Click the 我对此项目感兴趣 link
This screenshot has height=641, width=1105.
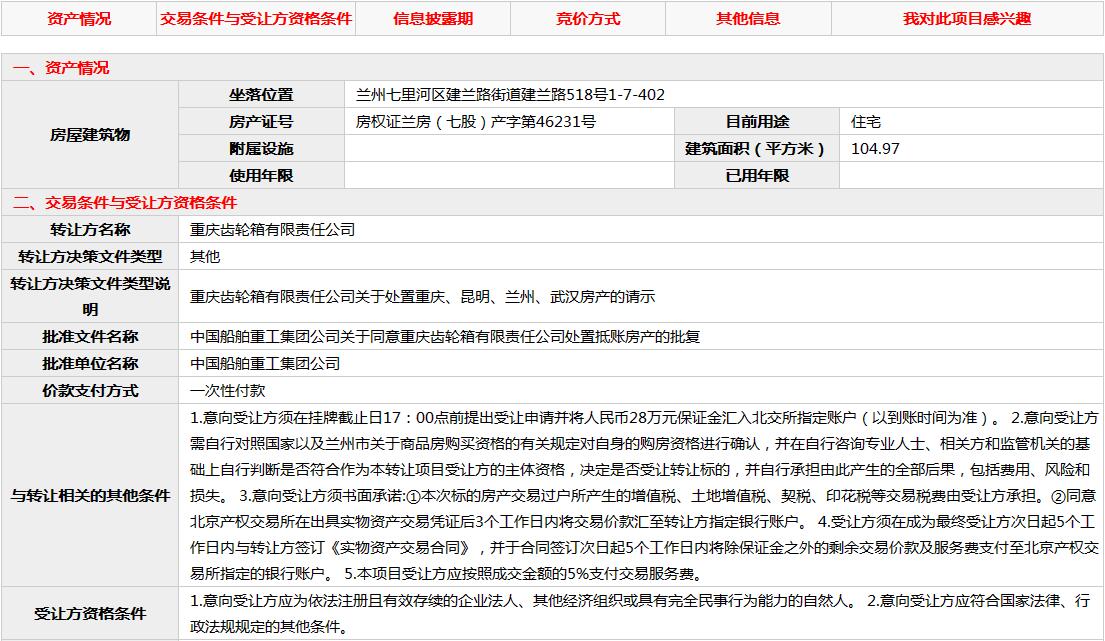tap(966, 19)
